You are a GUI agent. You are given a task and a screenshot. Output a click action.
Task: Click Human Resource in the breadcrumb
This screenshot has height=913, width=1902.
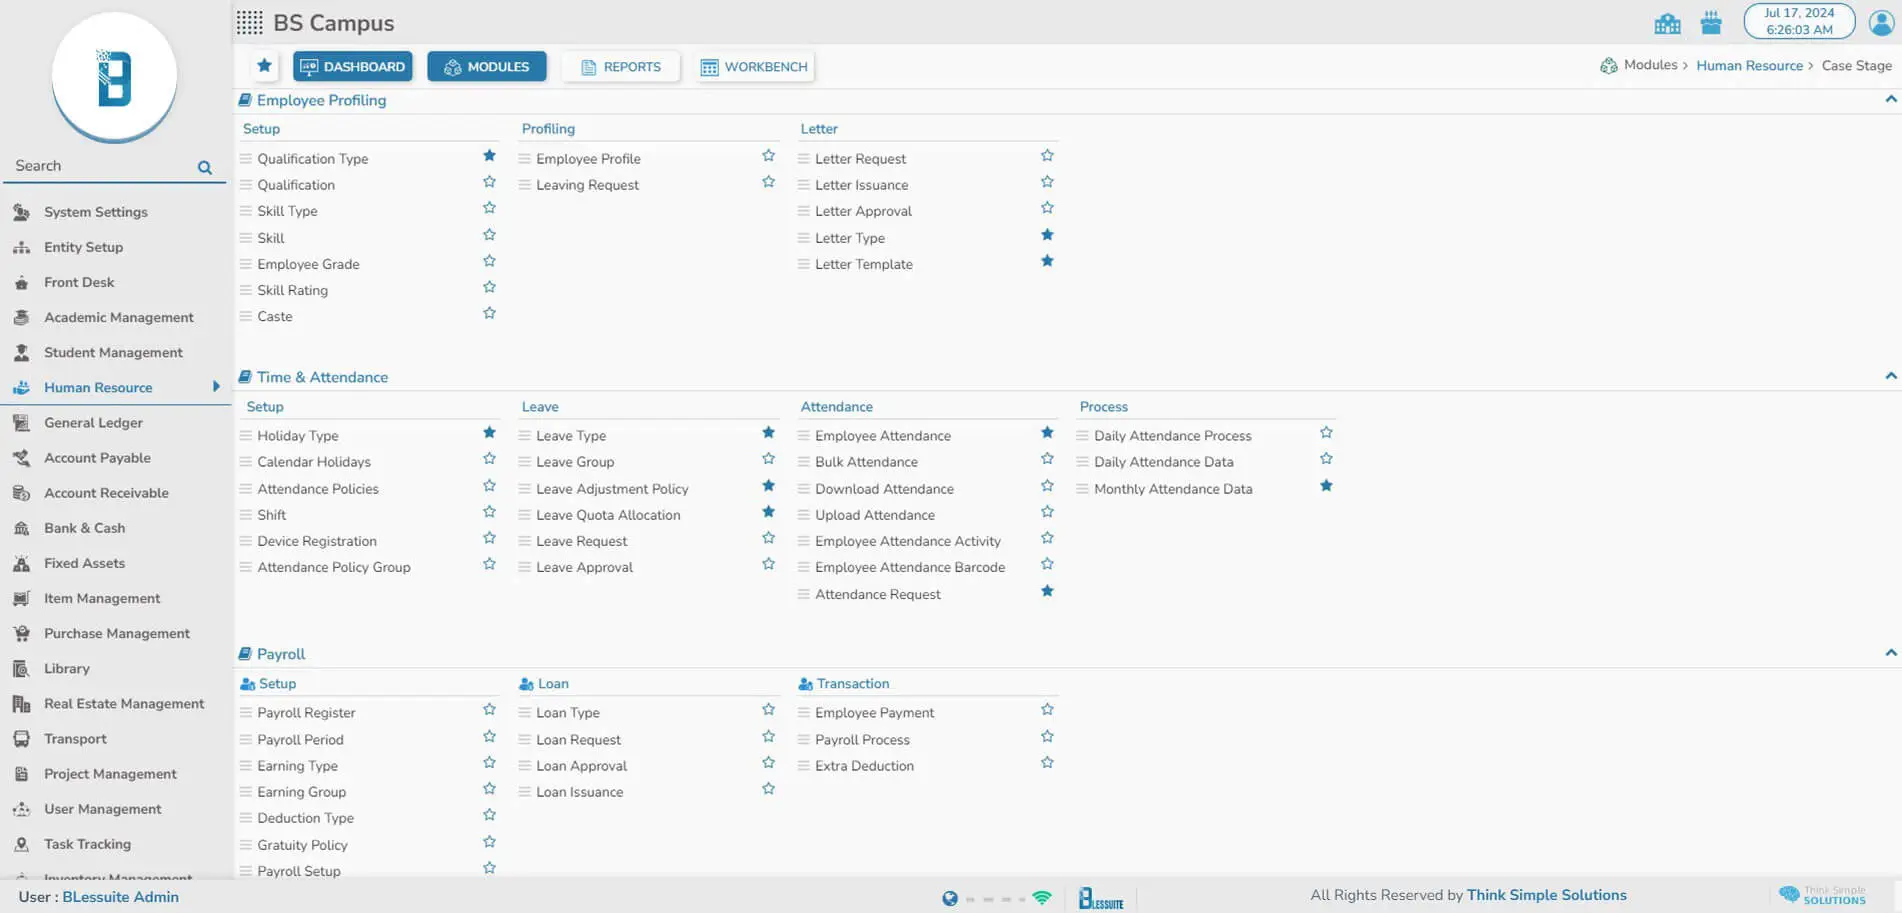tap(1749, 66)
